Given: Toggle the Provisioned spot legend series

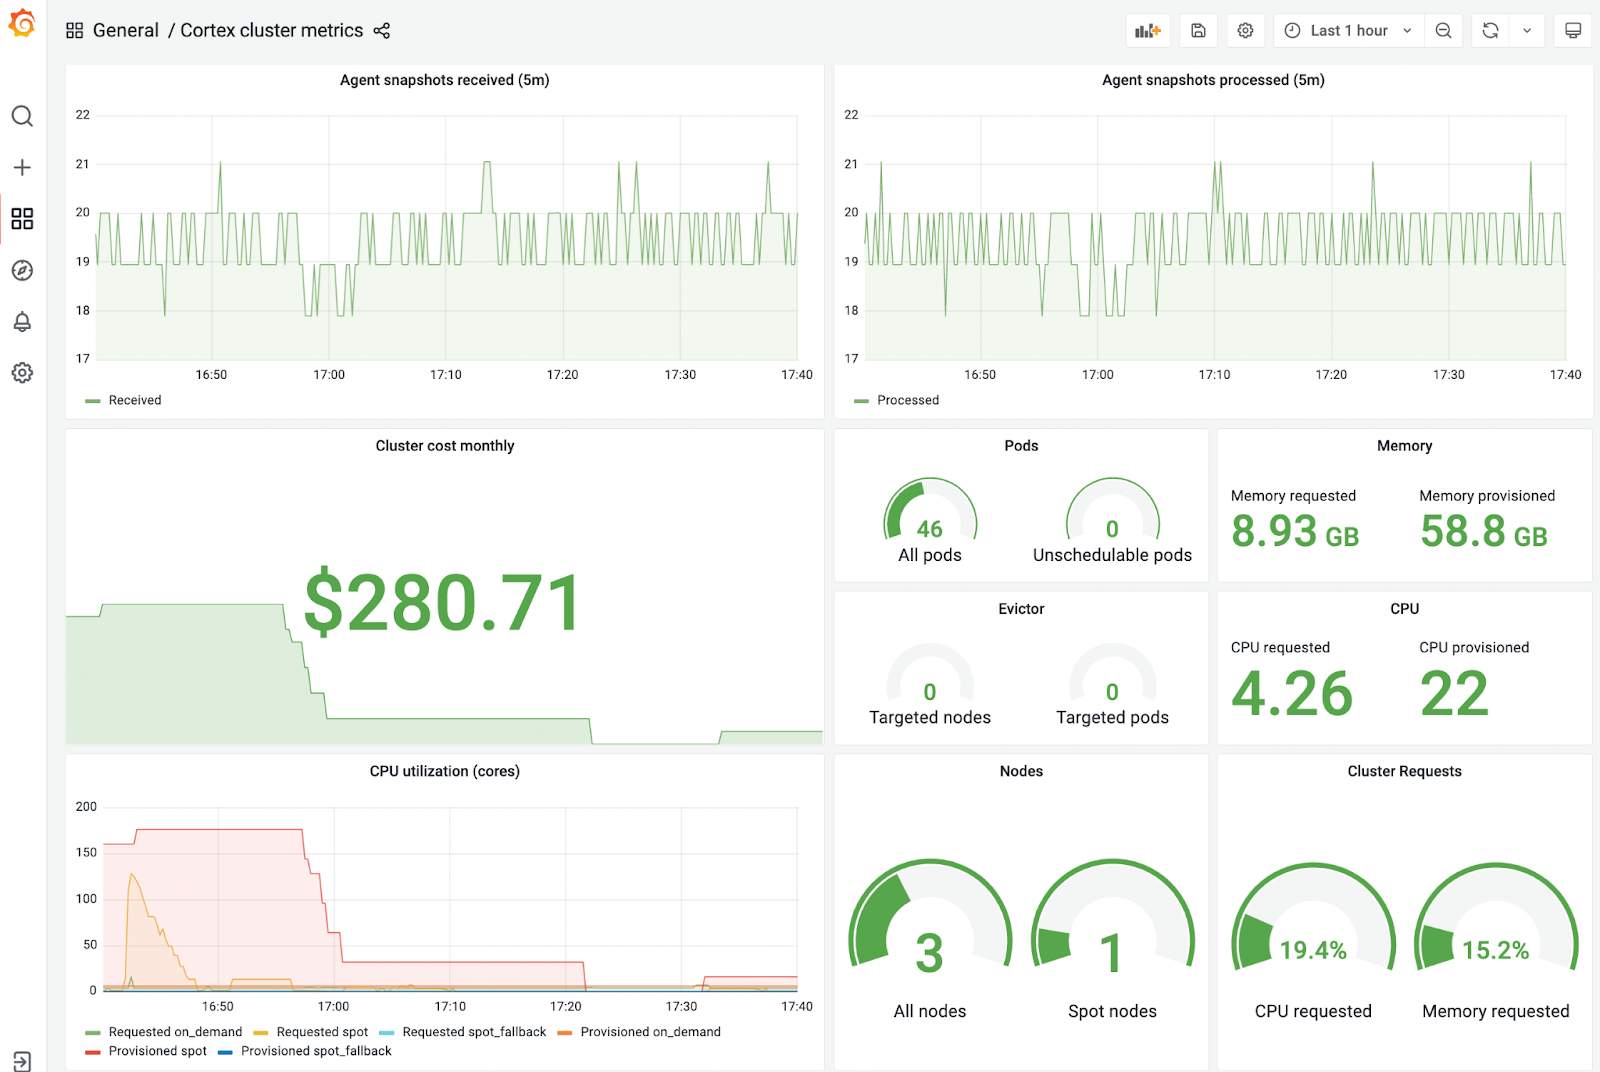Looking at the screenshot, I should pyautogui.click(x=157, y=1051).
